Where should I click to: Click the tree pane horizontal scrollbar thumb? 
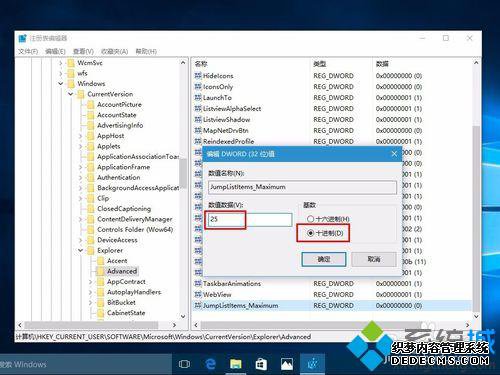91,325
